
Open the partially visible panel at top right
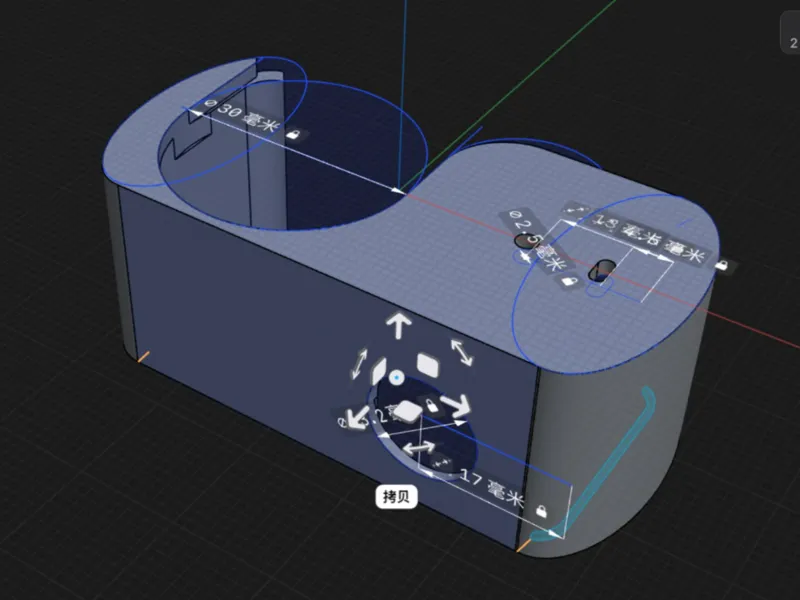tap(790, 33)
